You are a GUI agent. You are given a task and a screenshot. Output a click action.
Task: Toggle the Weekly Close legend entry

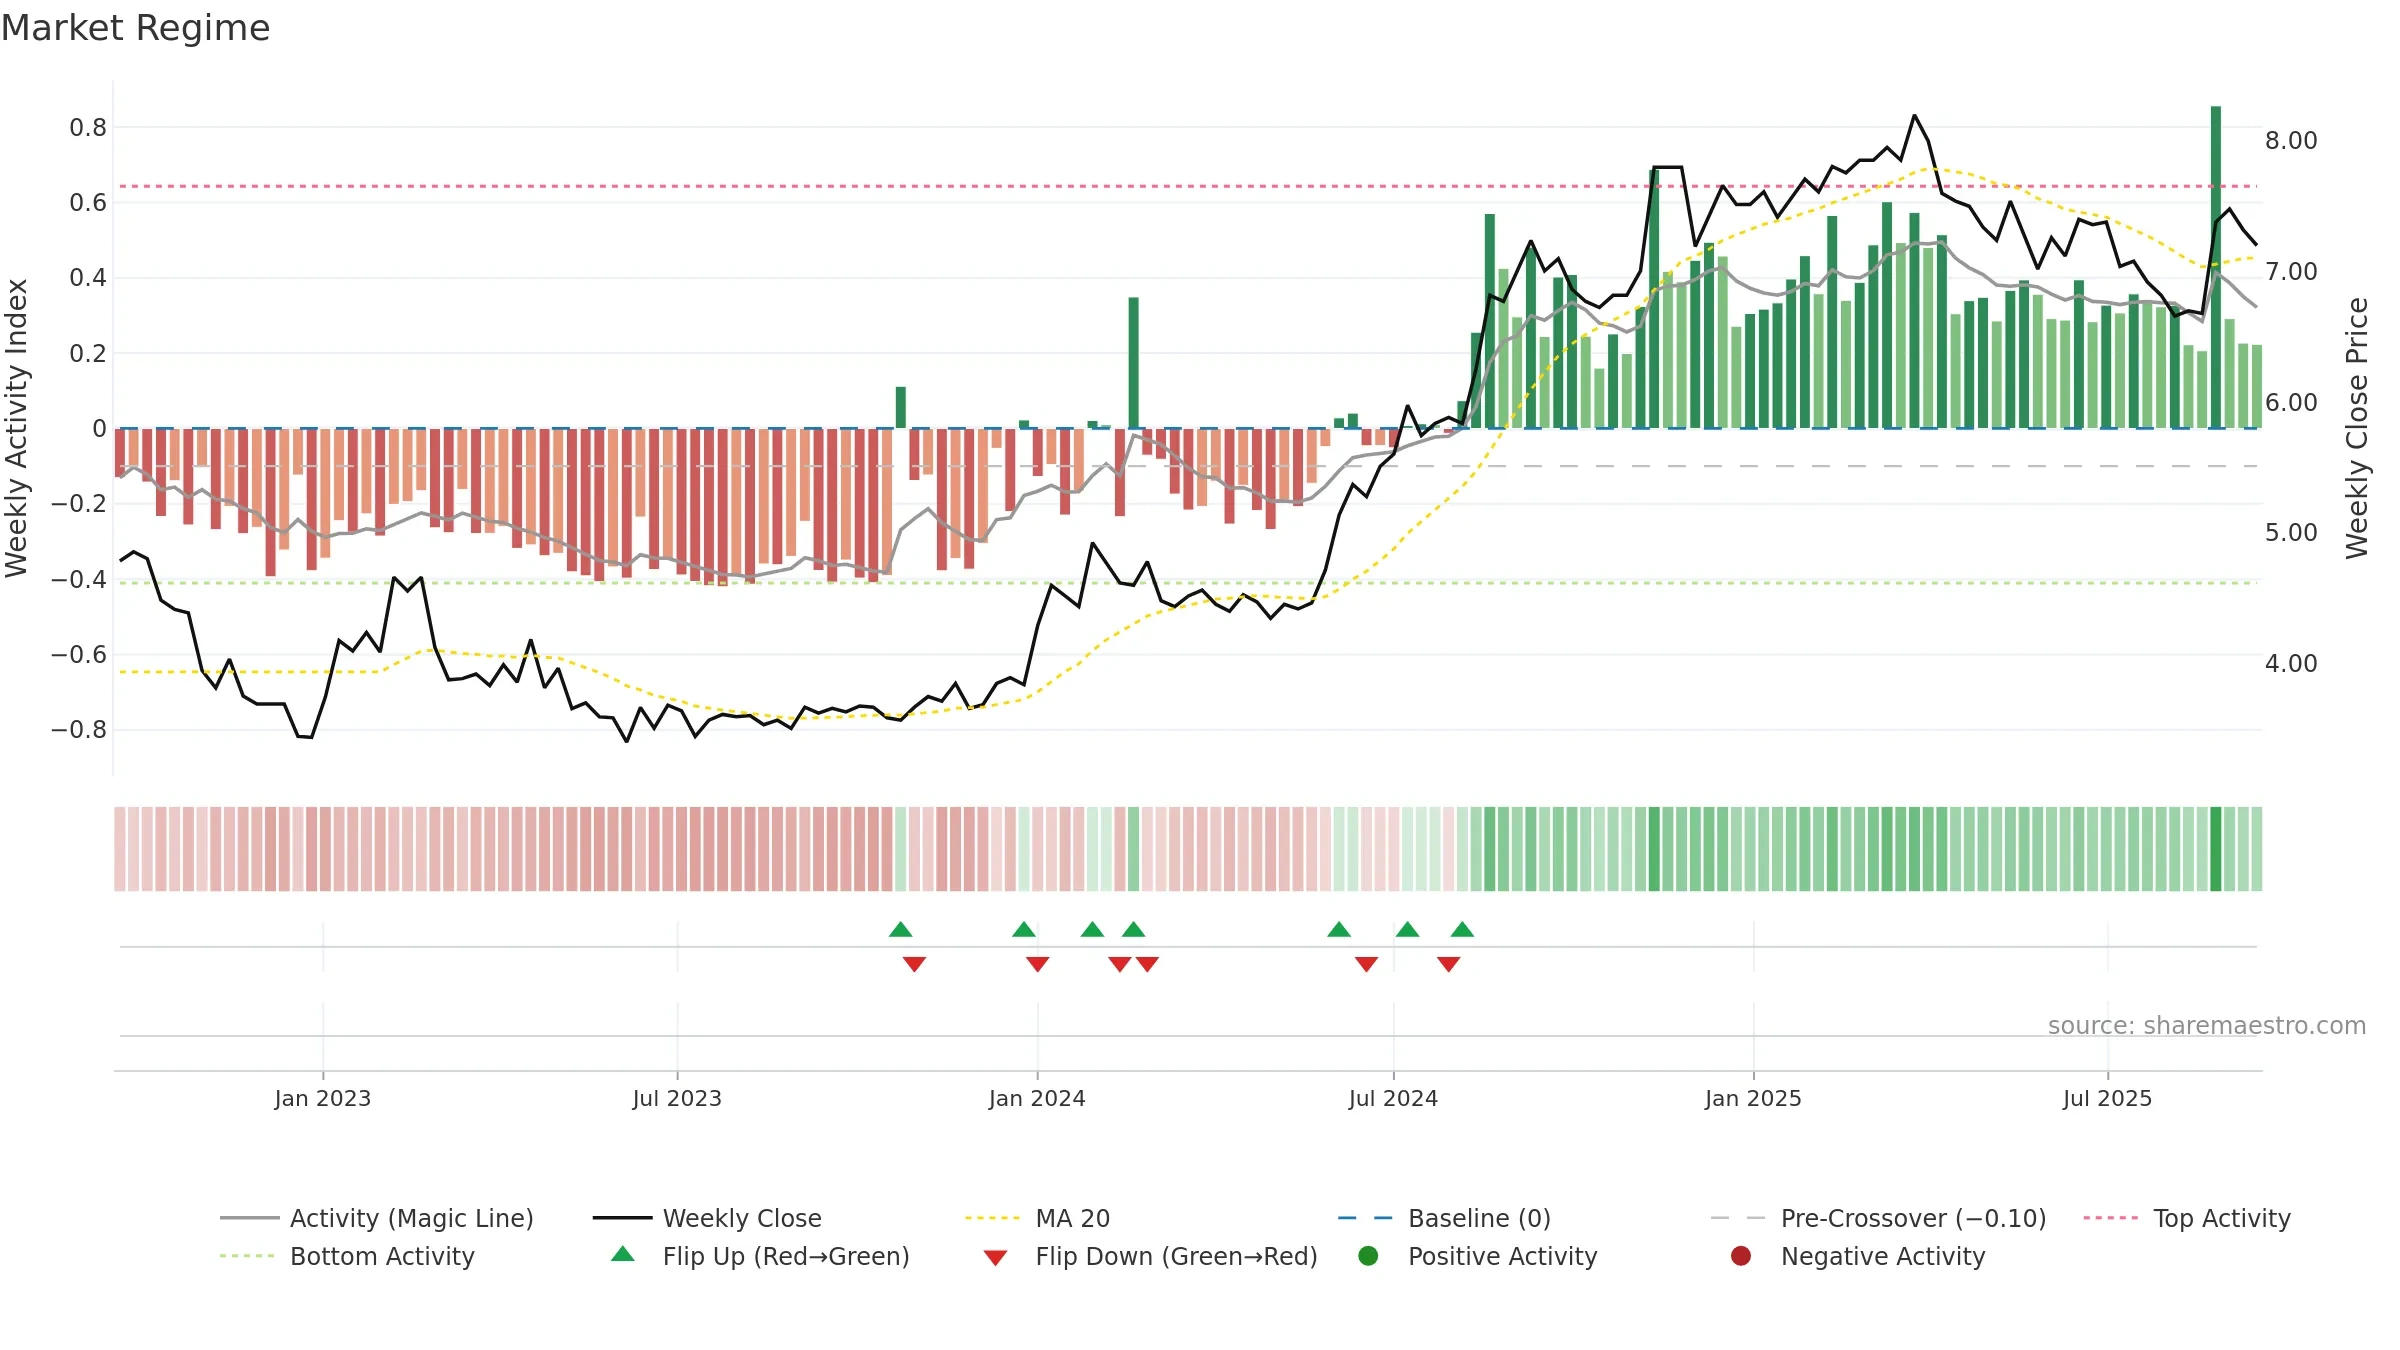point(707,1218)
